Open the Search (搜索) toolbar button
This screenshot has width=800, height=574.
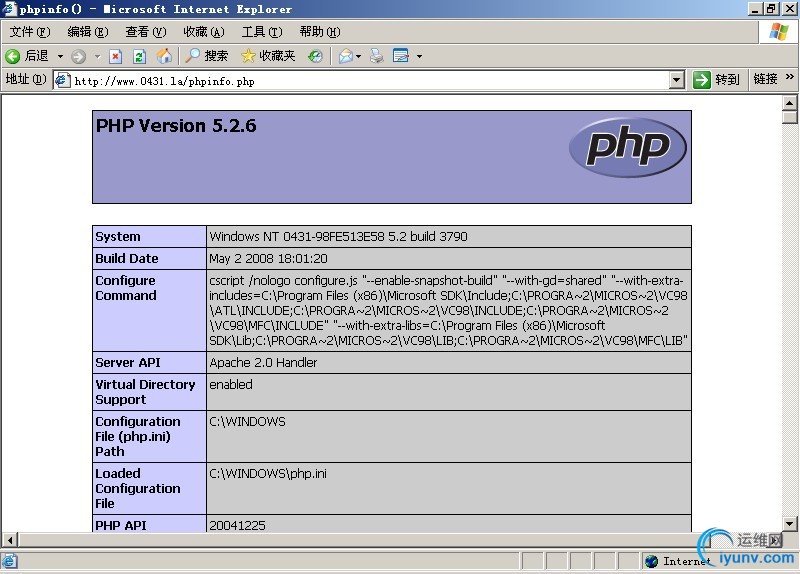click(206, 56)
